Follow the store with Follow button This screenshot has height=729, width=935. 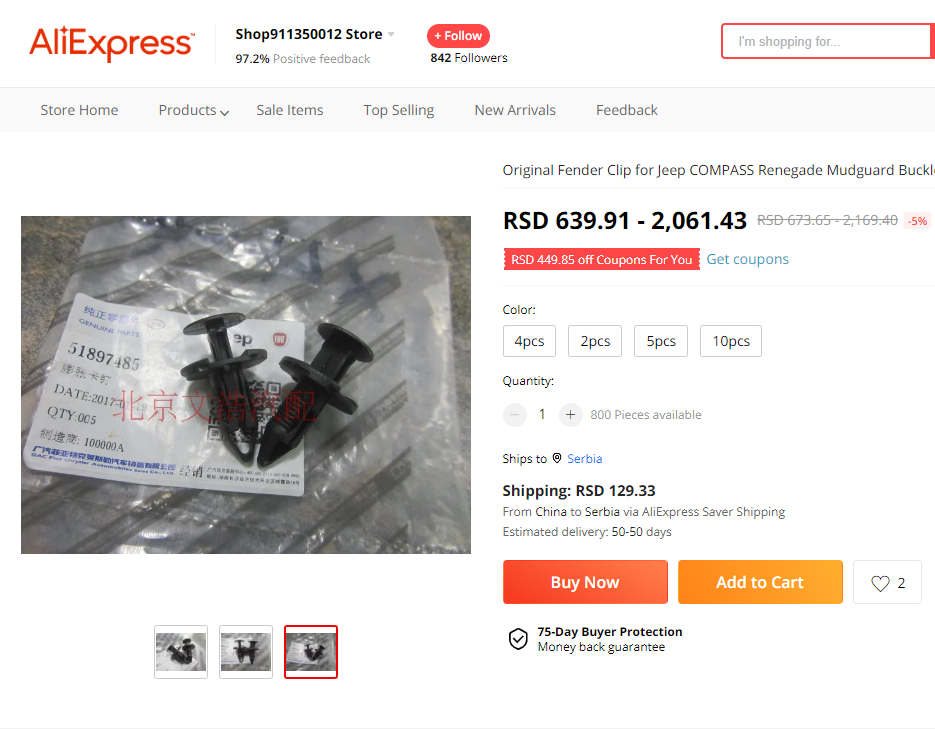[458, 36]
